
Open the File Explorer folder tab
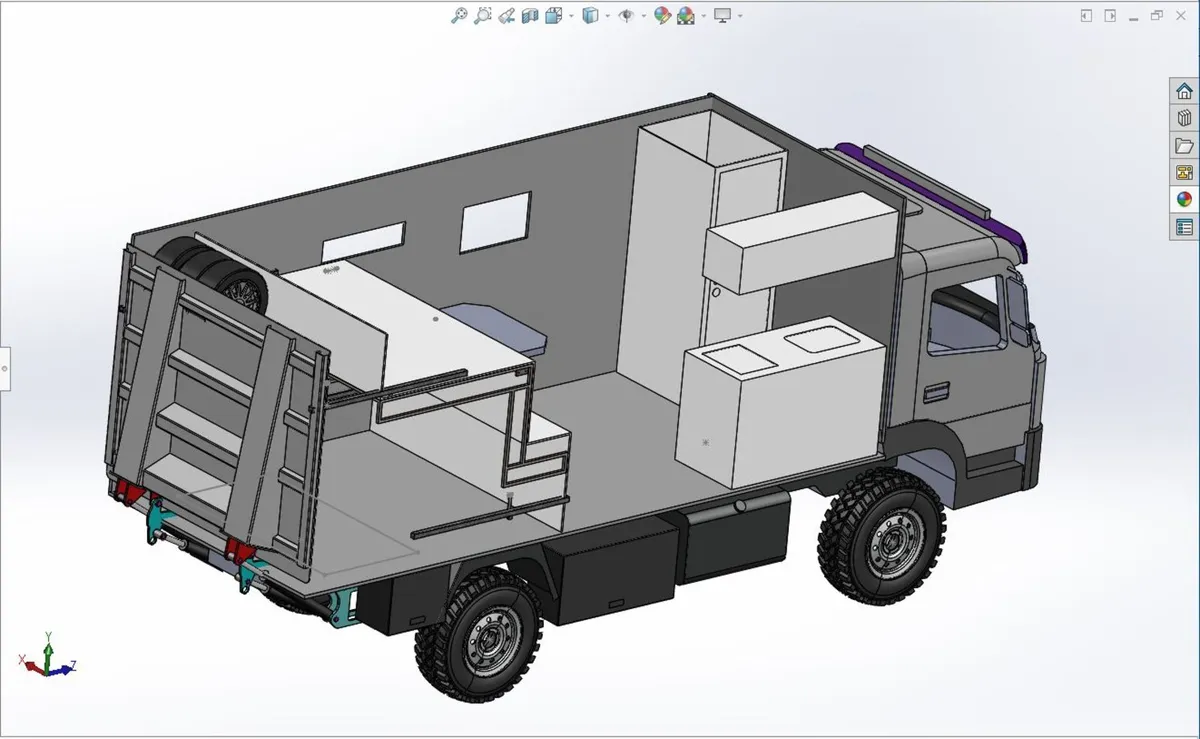coord(1184,145)
